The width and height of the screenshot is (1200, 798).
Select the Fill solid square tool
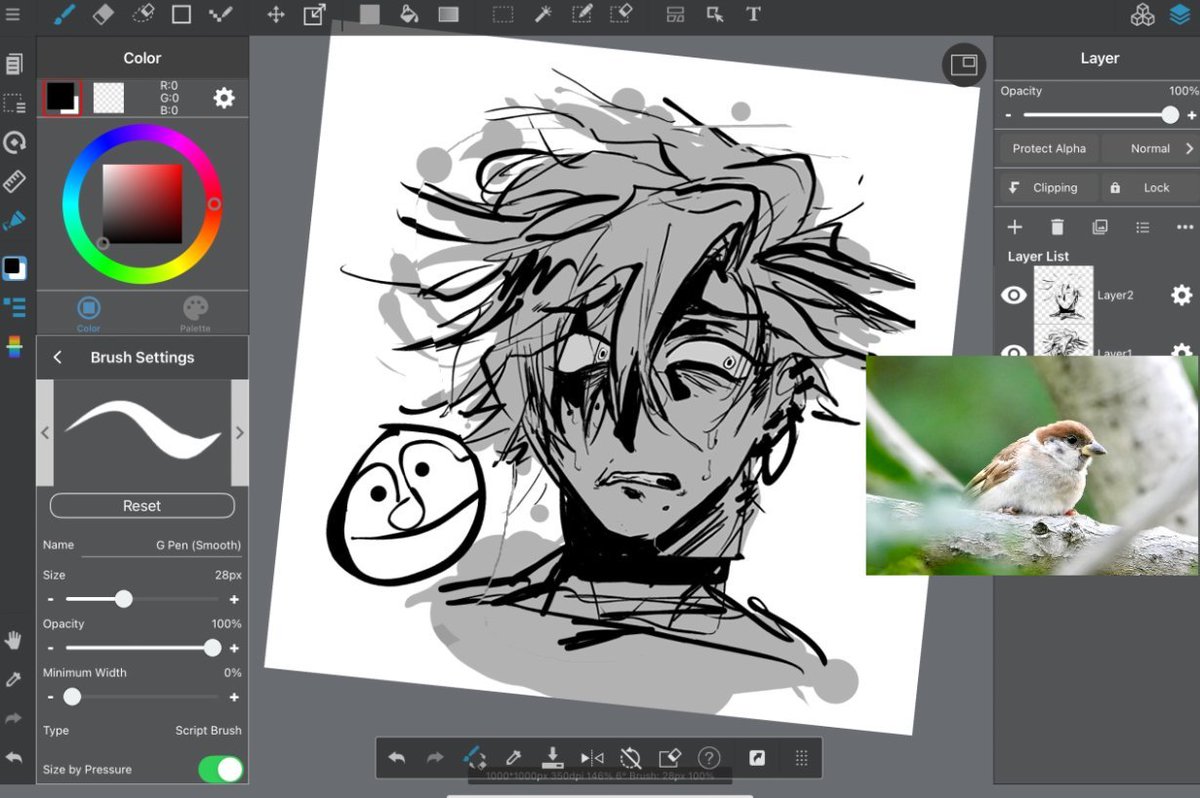(370, 15)
